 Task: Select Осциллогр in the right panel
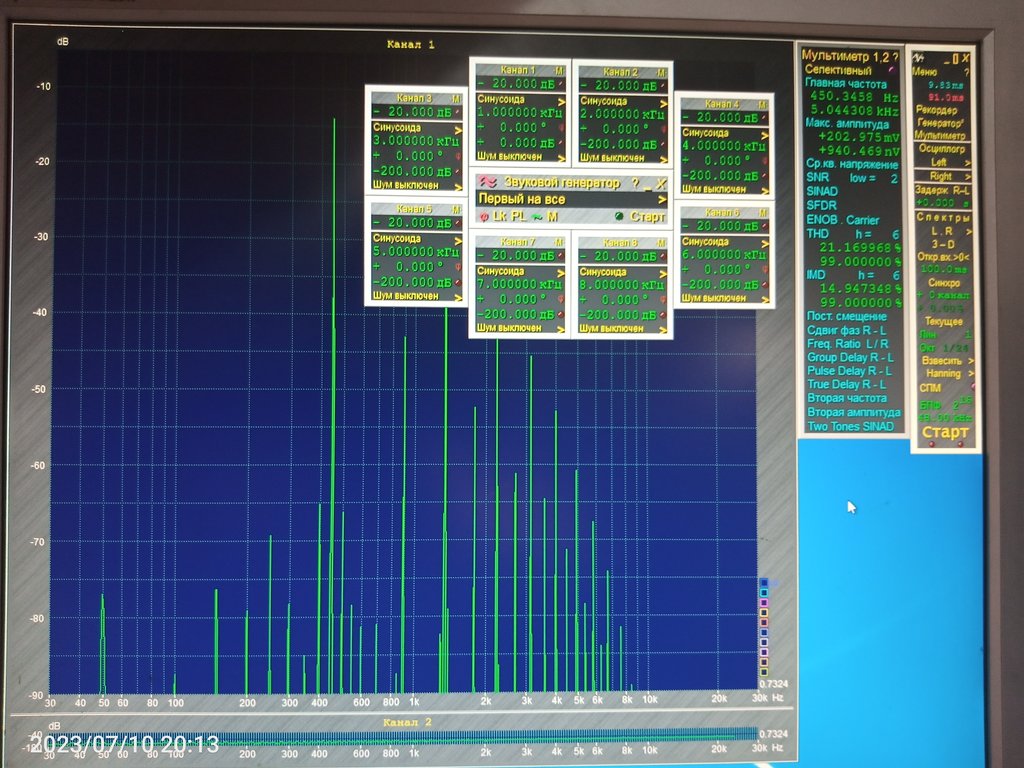pos(940,148)
